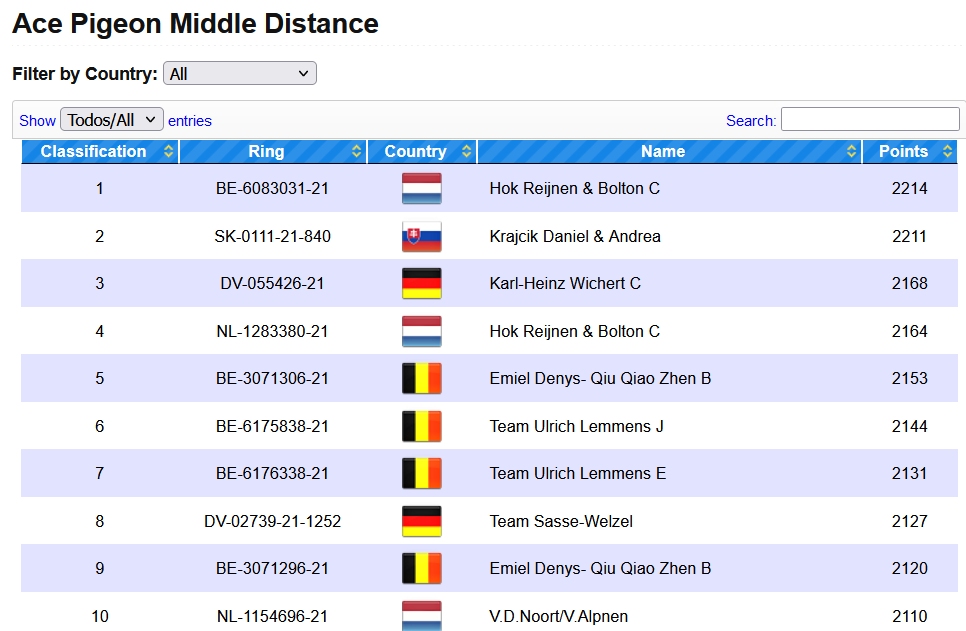The height and width of the screenshot is (631, 966).
Task: Click the German flag for Team Sasse-Welzel
Action: 421,521
